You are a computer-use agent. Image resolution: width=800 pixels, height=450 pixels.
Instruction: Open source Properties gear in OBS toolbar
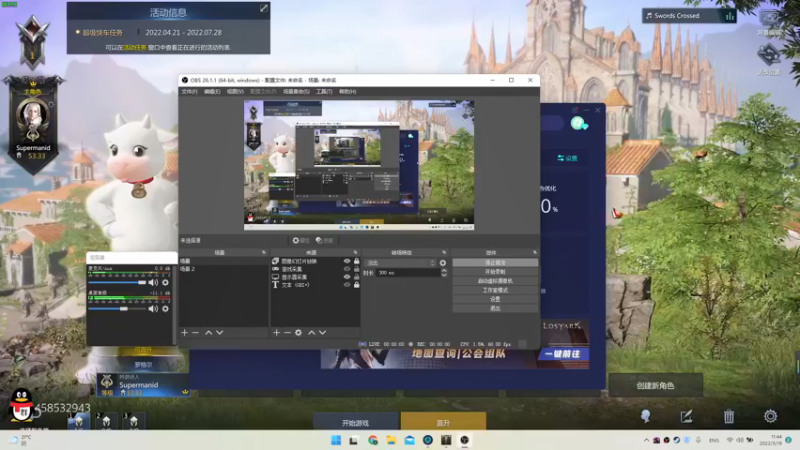(301, 240)
